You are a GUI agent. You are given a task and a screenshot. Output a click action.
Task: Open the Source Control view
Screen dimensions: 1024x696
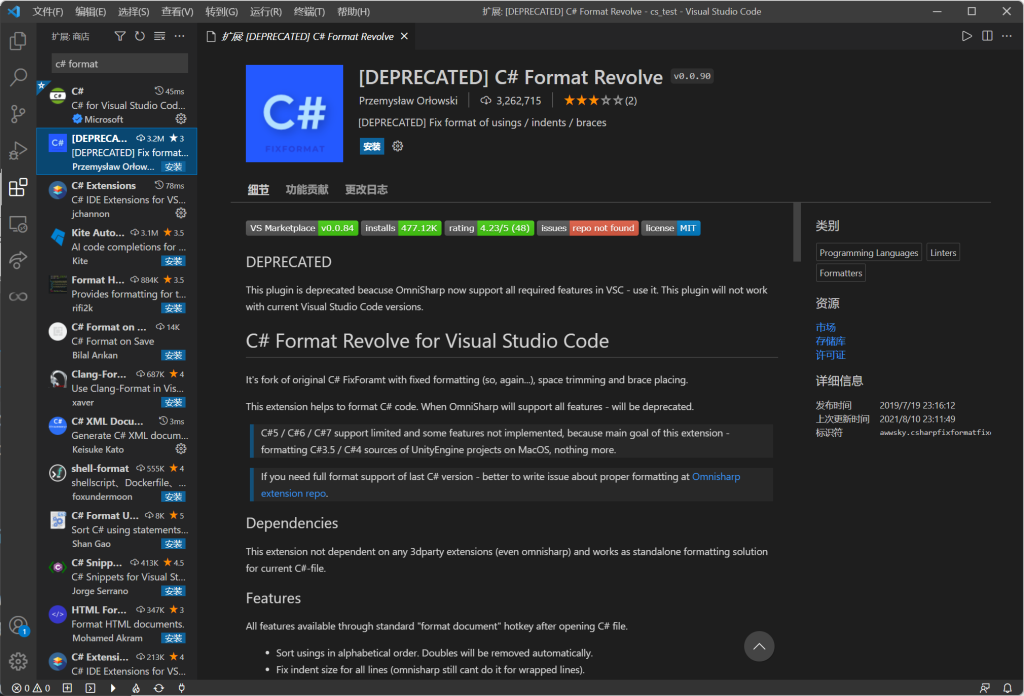[x=18, y=114]
